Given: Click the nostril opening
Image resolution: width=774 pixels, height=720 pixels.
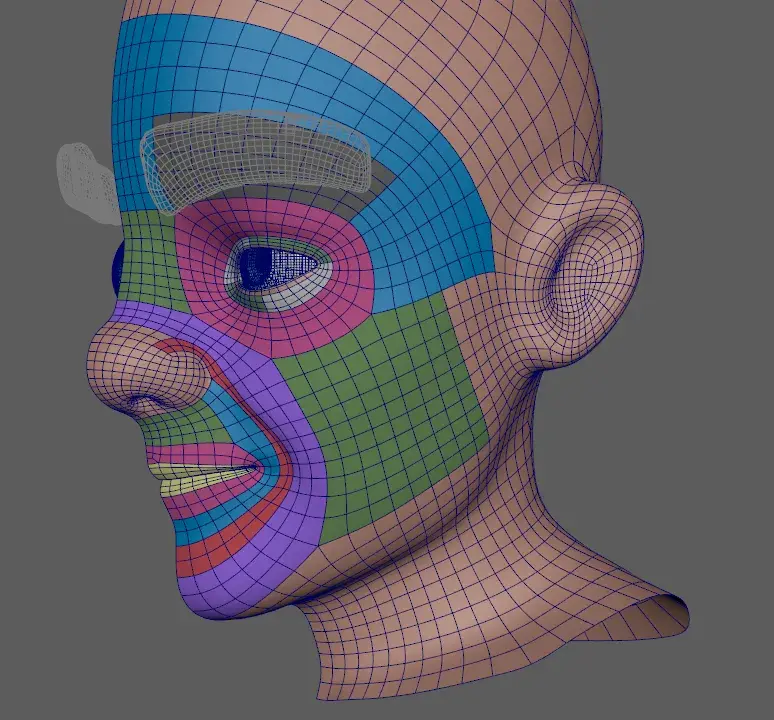Looking at the screenshot, I should coord(150,403).
